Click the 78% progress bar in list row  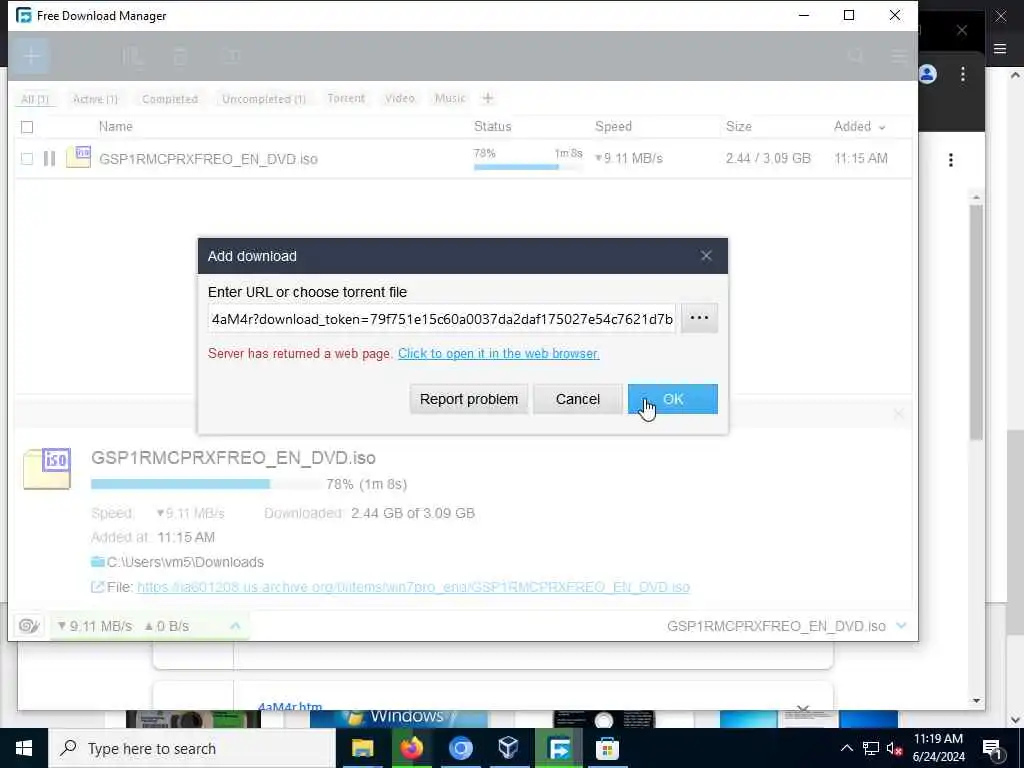[x=528, y=167]
